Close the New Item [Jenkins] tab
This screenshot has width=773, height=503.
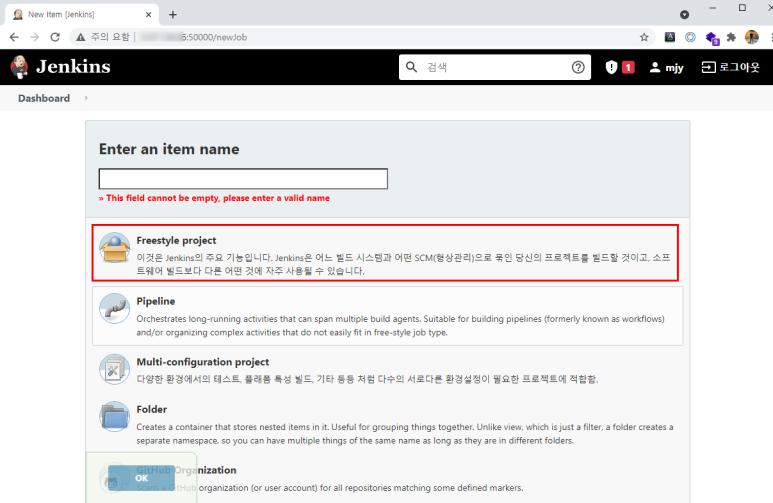(x=148, y=15)
